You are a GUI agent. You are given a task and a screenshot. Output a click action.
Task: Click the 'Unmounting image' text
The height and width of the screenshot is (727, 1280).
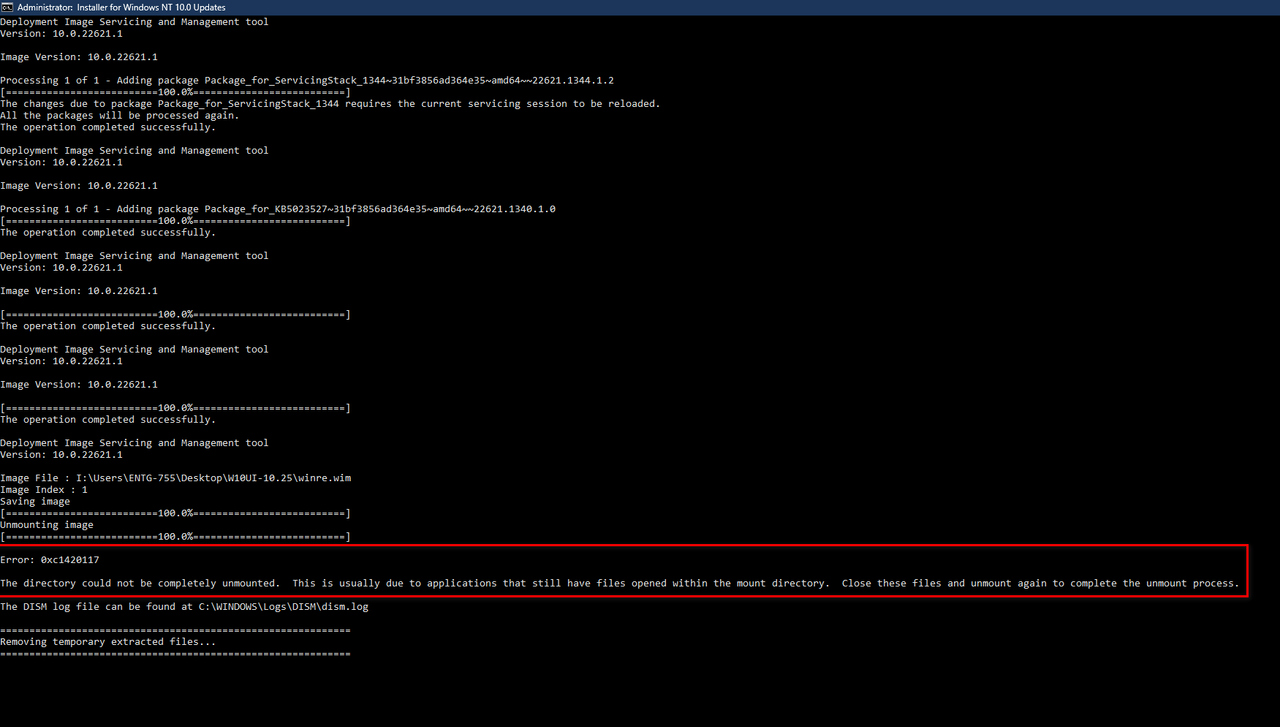pyautogui.click(x=47, y=525)
